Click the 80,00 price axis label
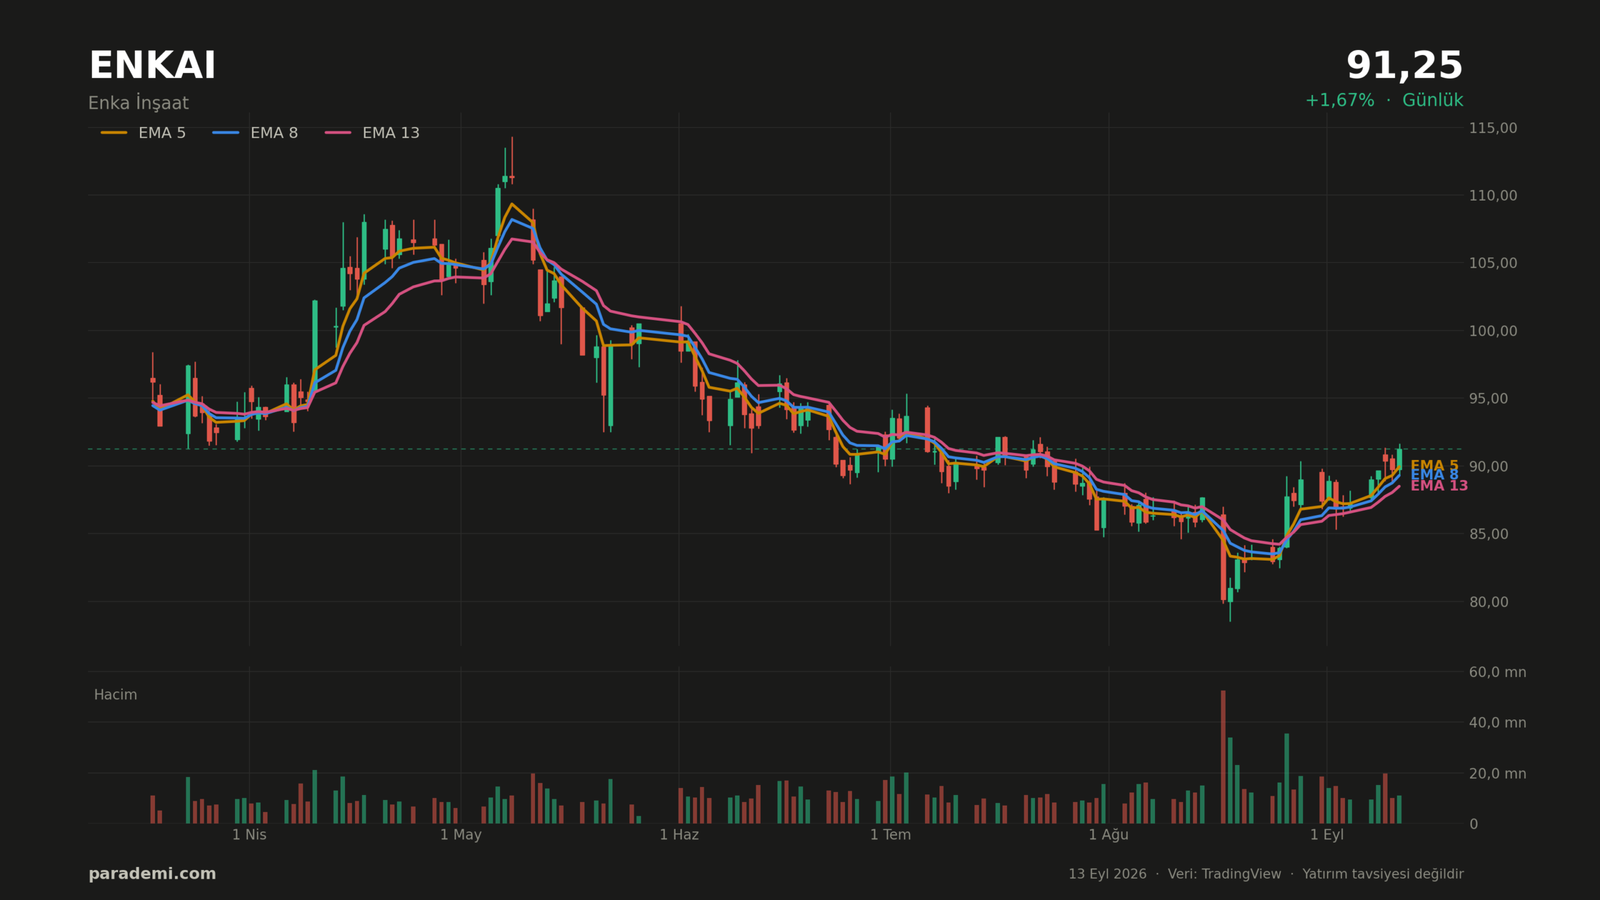 coord(1489,602)
